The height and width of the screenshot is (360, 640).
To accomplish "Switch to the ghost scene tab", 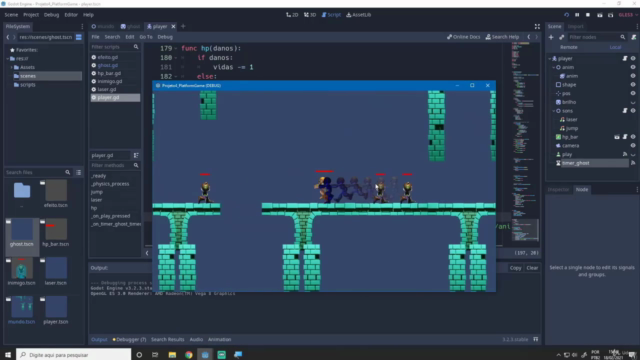I will tap(130, 26).
